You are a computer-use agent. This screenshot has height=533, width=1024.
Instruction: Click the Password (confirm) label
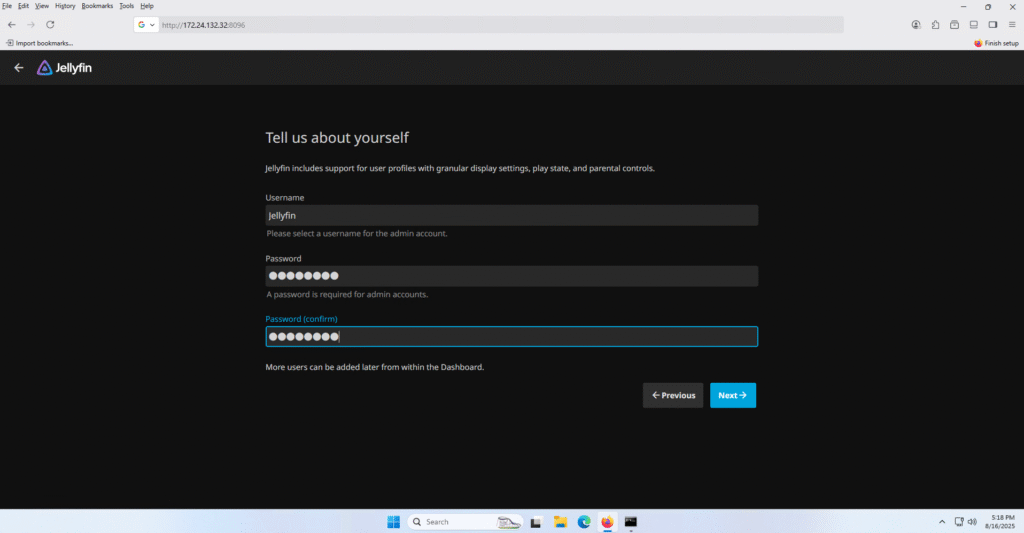[302, 319]
